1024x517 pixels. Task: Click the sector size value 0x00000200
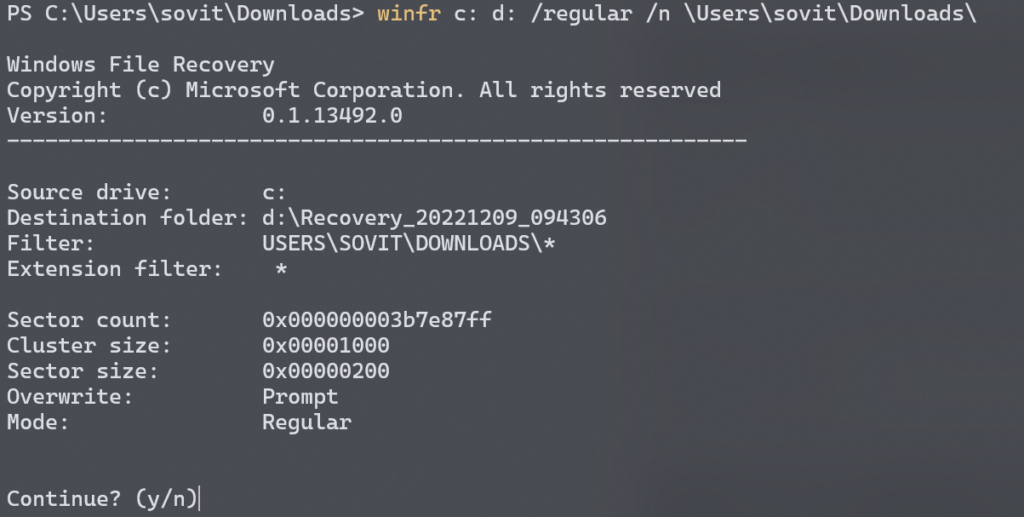(x=326, y=371)
